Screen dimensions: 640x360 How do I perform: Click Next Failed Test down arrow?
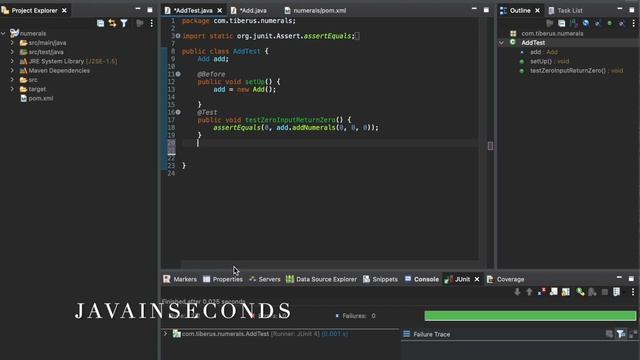517,292
